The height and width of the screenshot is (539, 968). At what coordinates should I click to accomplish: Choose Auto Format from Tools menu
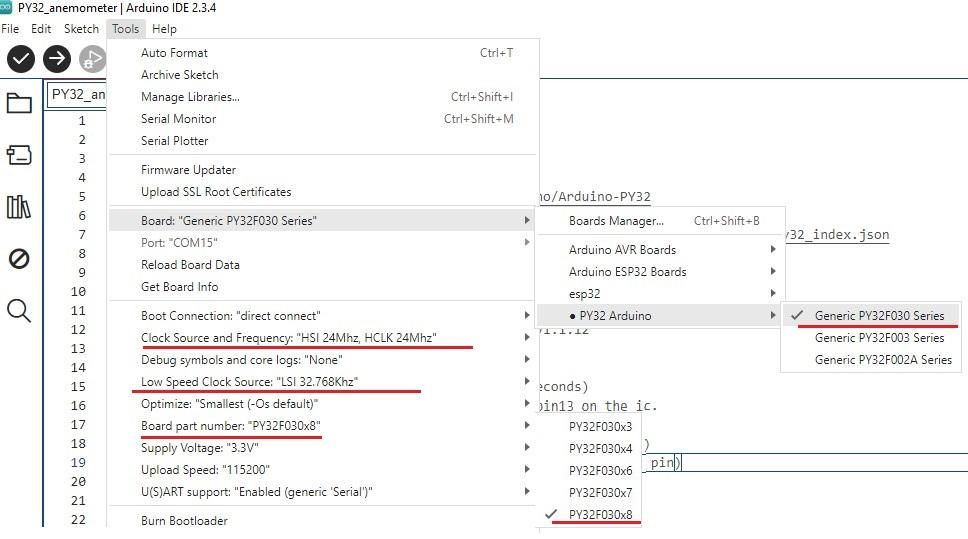click(x=323, y=53)
